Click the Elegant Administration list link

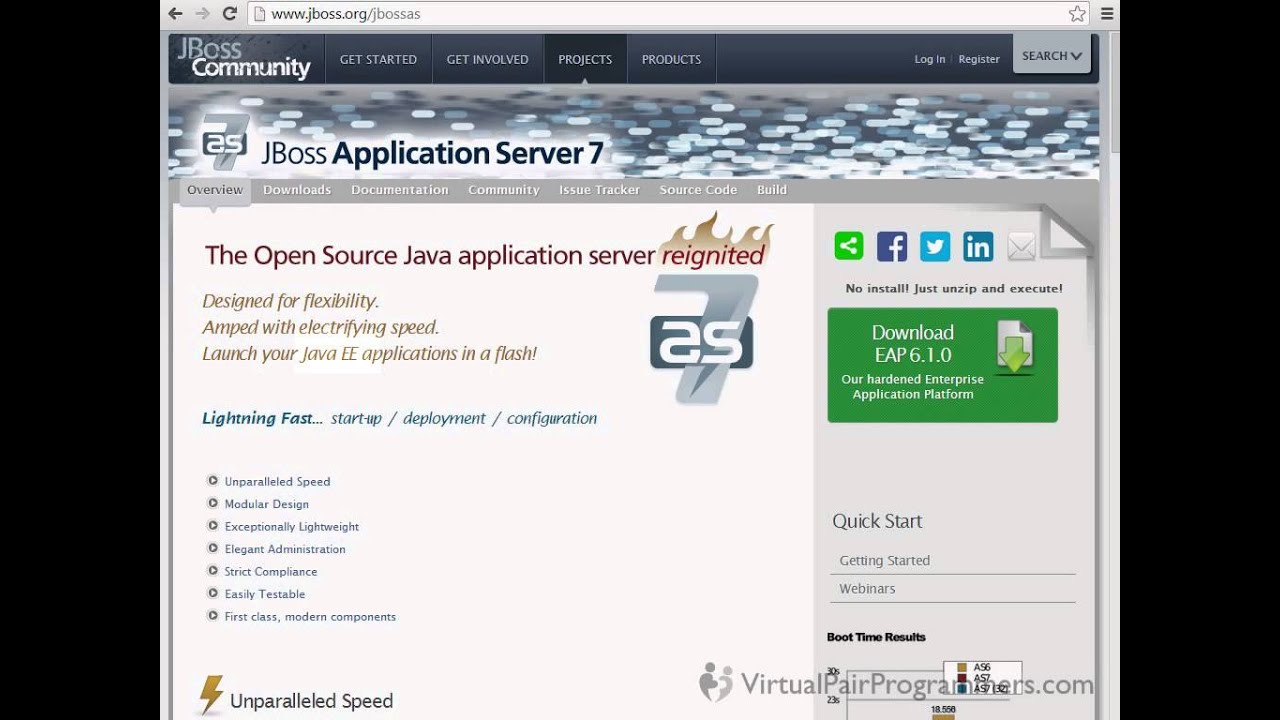tap(285, 549)
